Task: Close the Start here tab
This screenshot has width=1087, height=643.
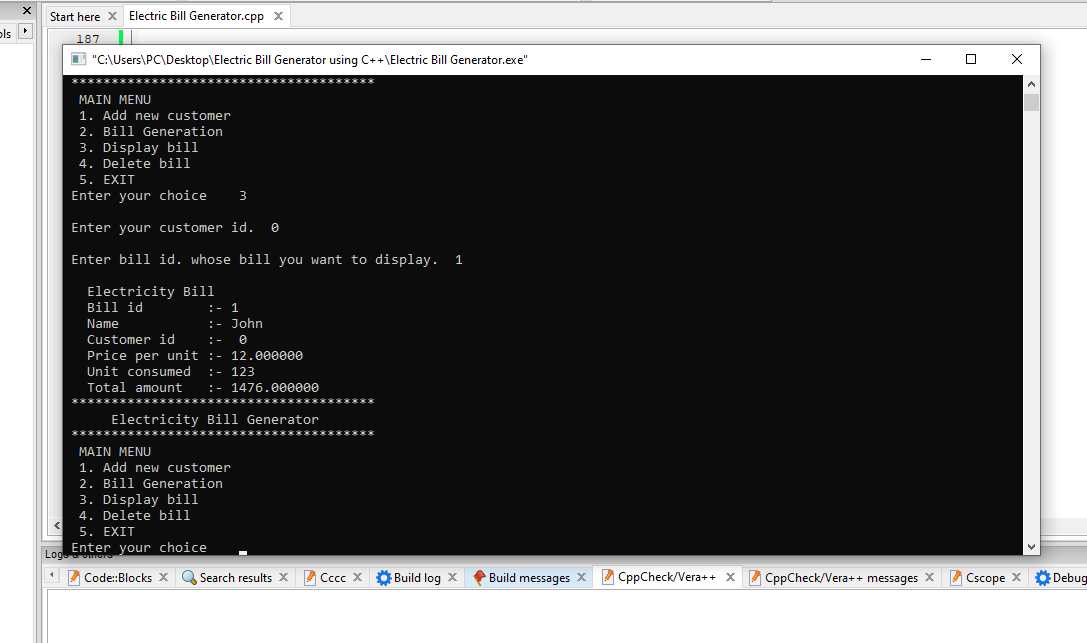Action: point(112,16)
